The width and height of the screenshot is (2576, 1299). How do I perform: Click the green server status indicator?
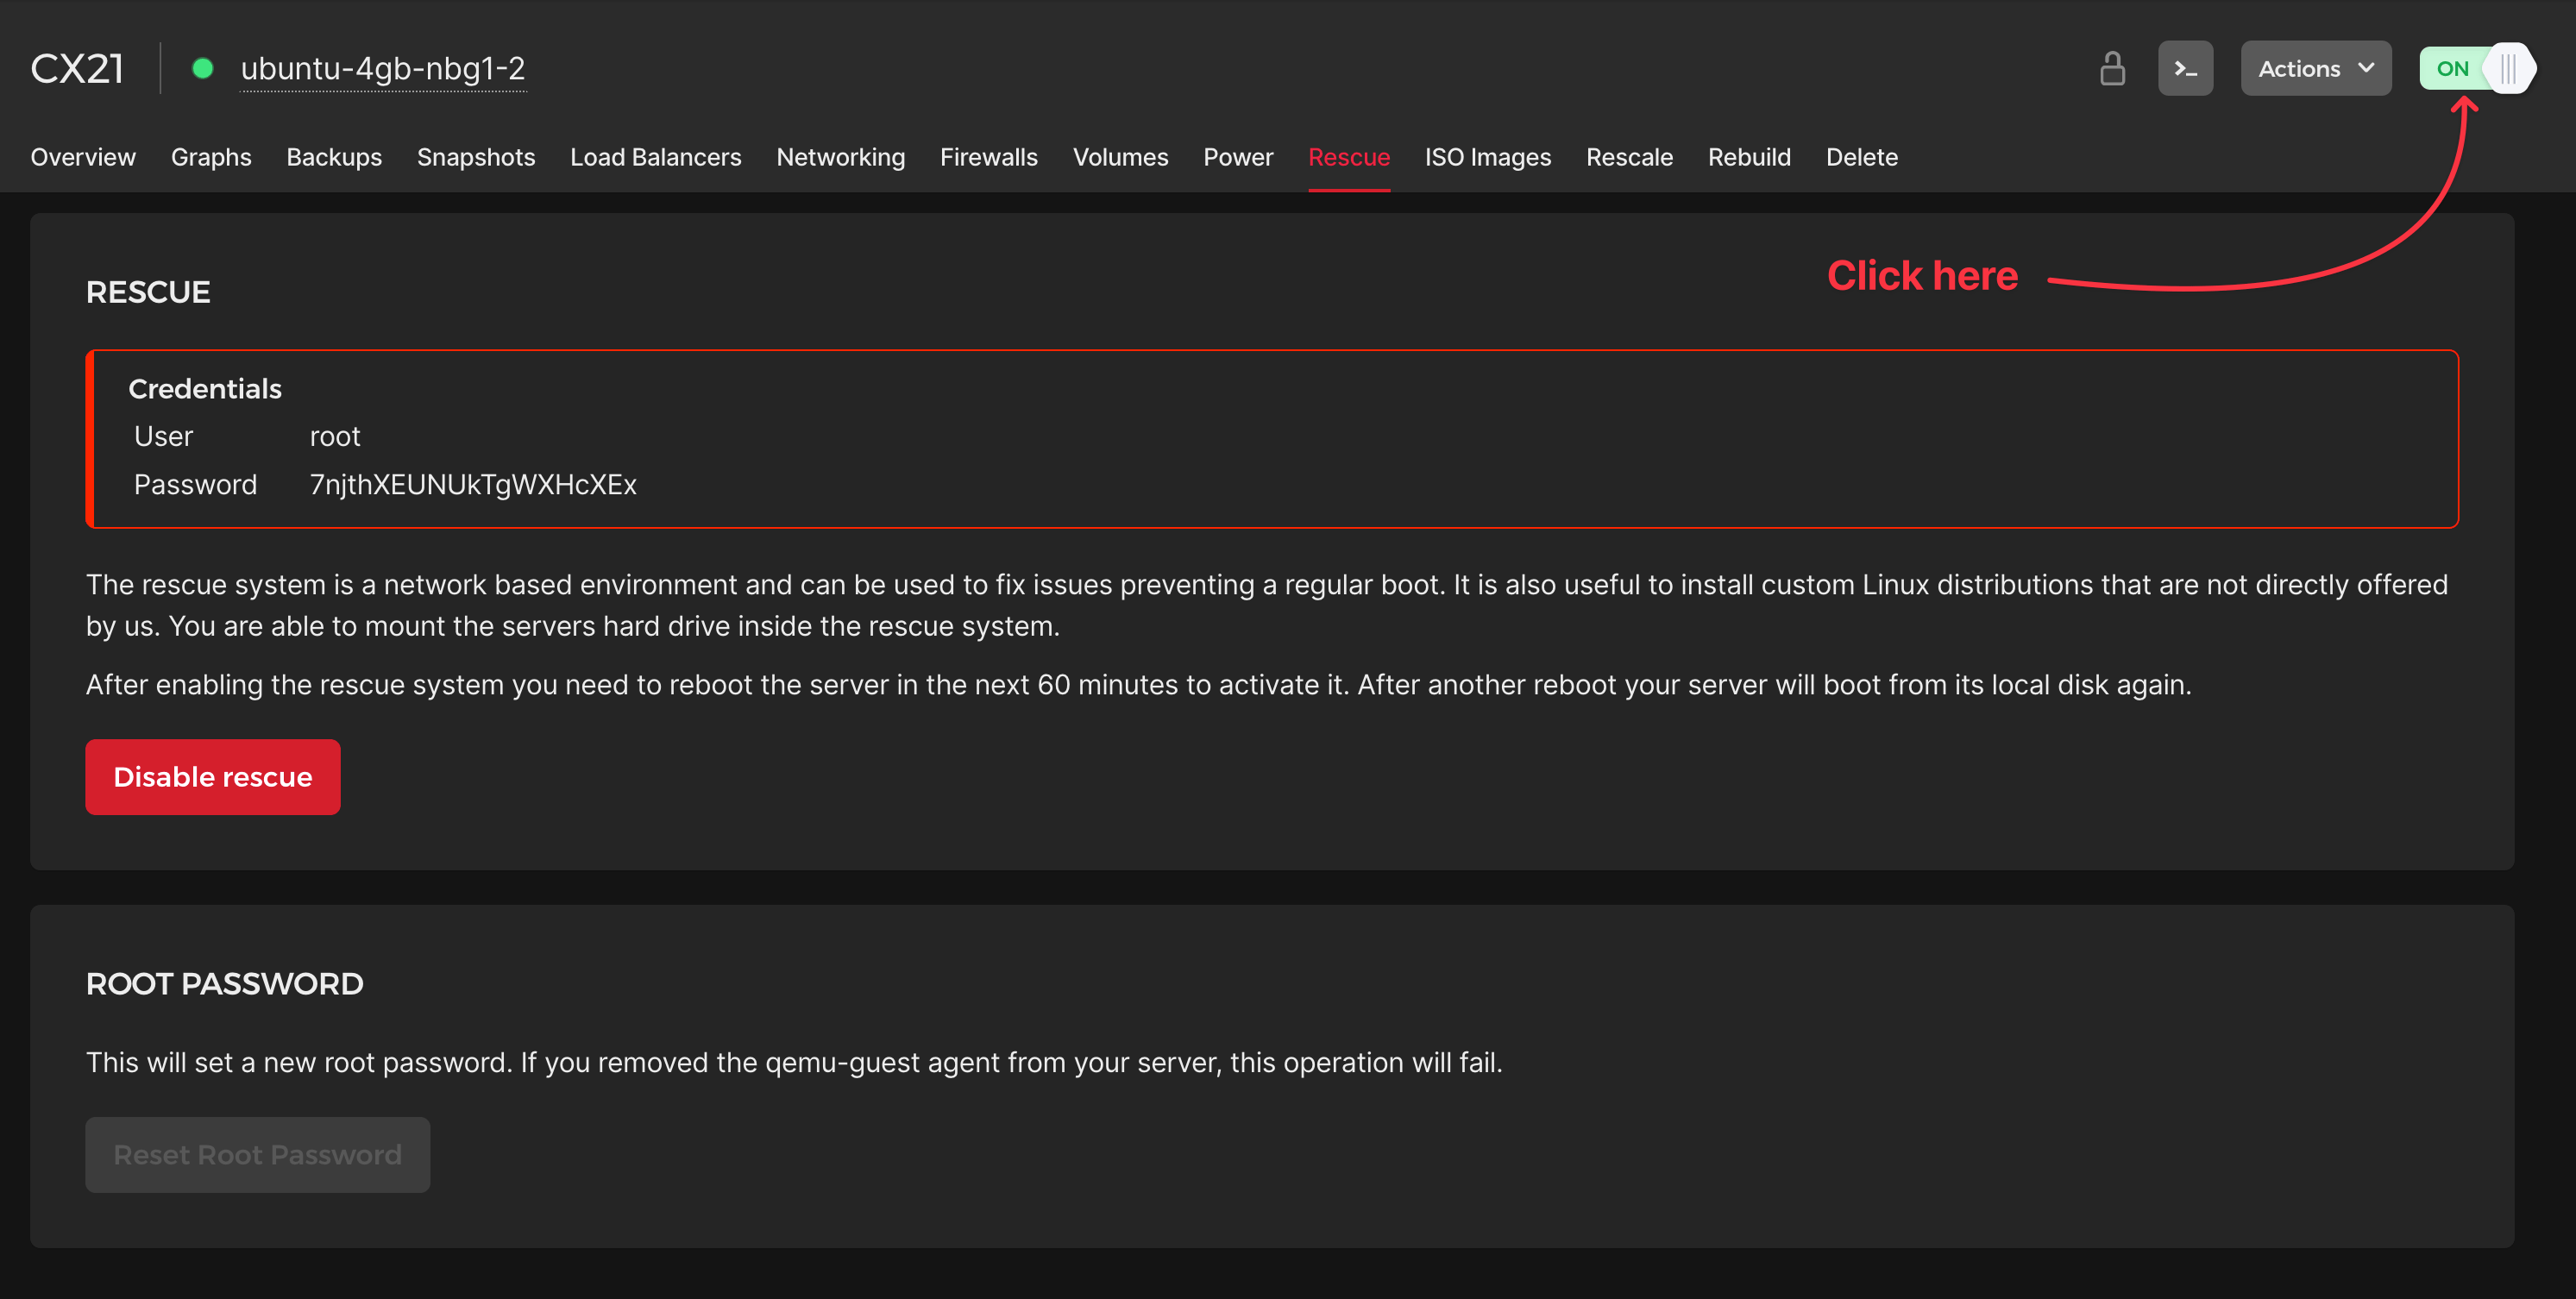pyautogui.click(x=203, y=68)
